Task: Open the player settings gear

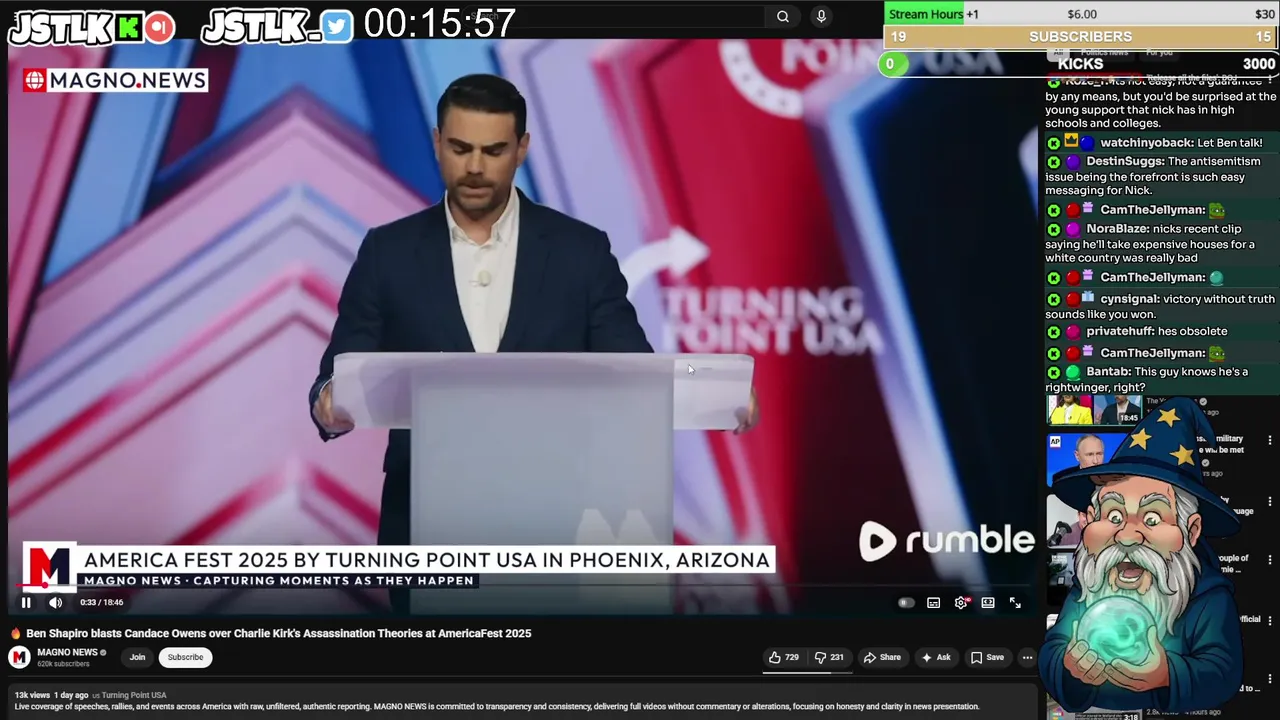Action: pos(961,603)
